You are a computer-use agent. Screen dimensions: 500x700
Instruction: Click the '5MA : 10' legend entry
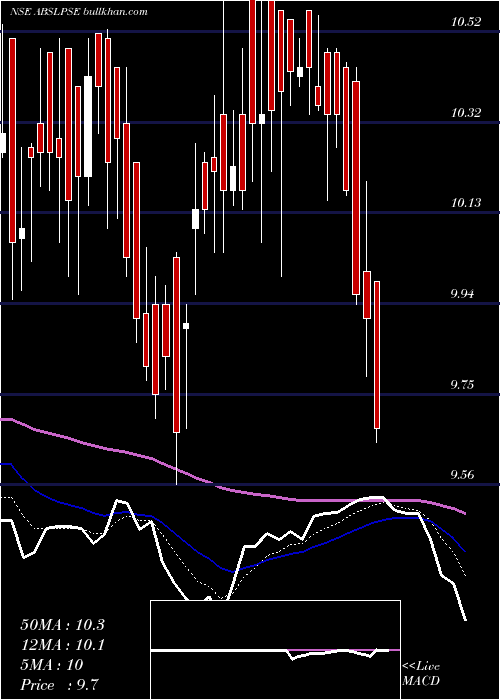click(x=52, y=665)
